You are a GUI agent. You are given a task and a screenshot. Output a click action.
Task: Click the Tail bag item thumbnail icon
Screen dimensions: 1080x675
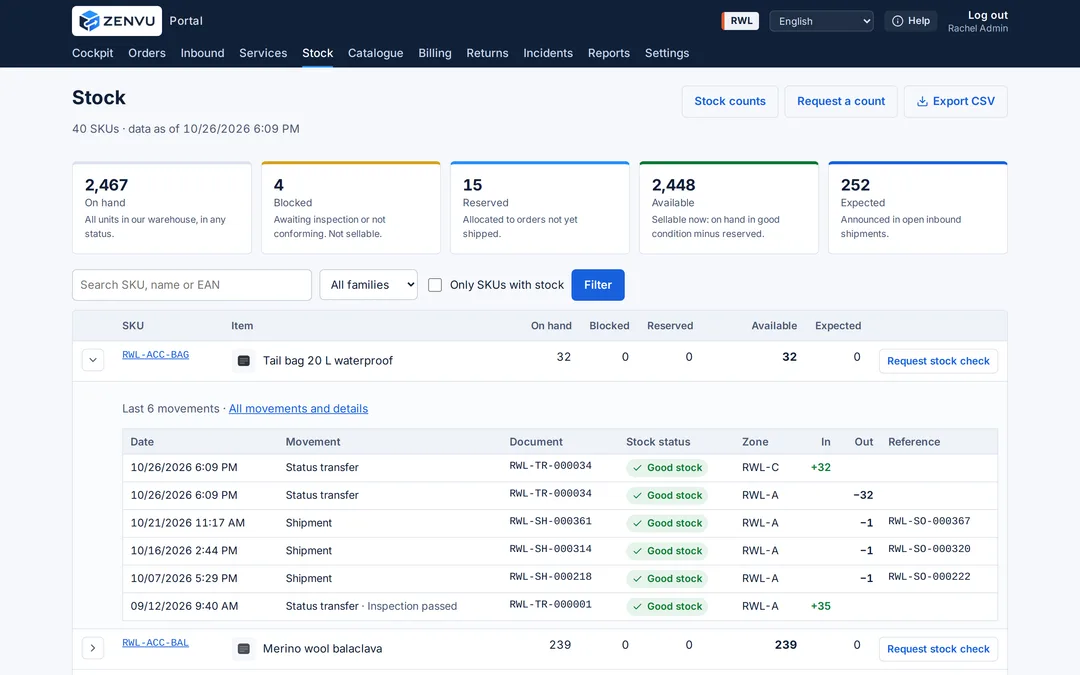[243, 361]
